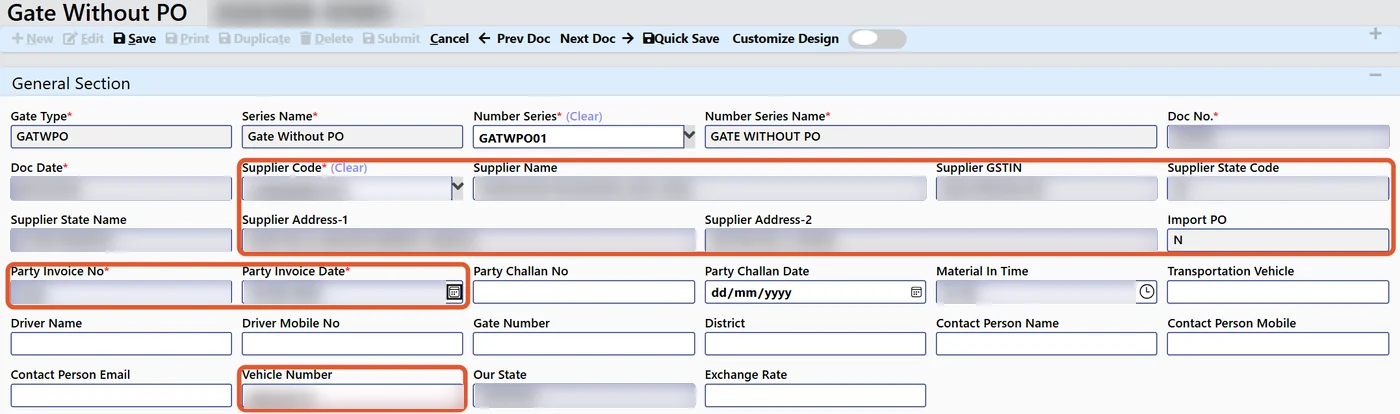Click the Party Invoice No field
Viewport: 1400px width, 414px height.
point(121,292)
